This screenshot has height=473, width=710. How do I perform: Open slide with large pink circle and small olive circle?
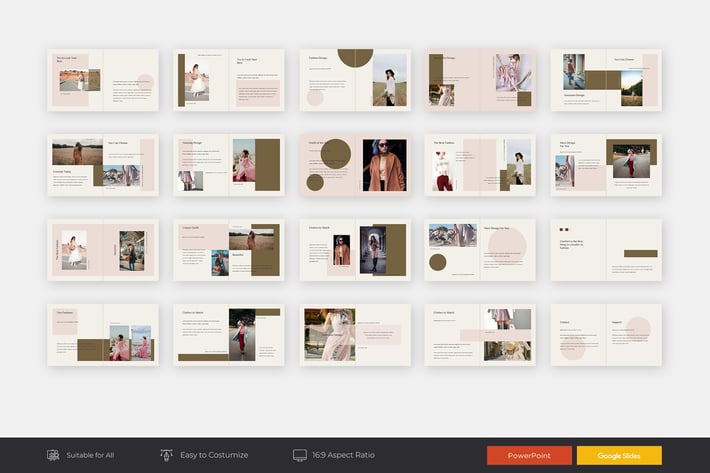[x=480, y=250]
